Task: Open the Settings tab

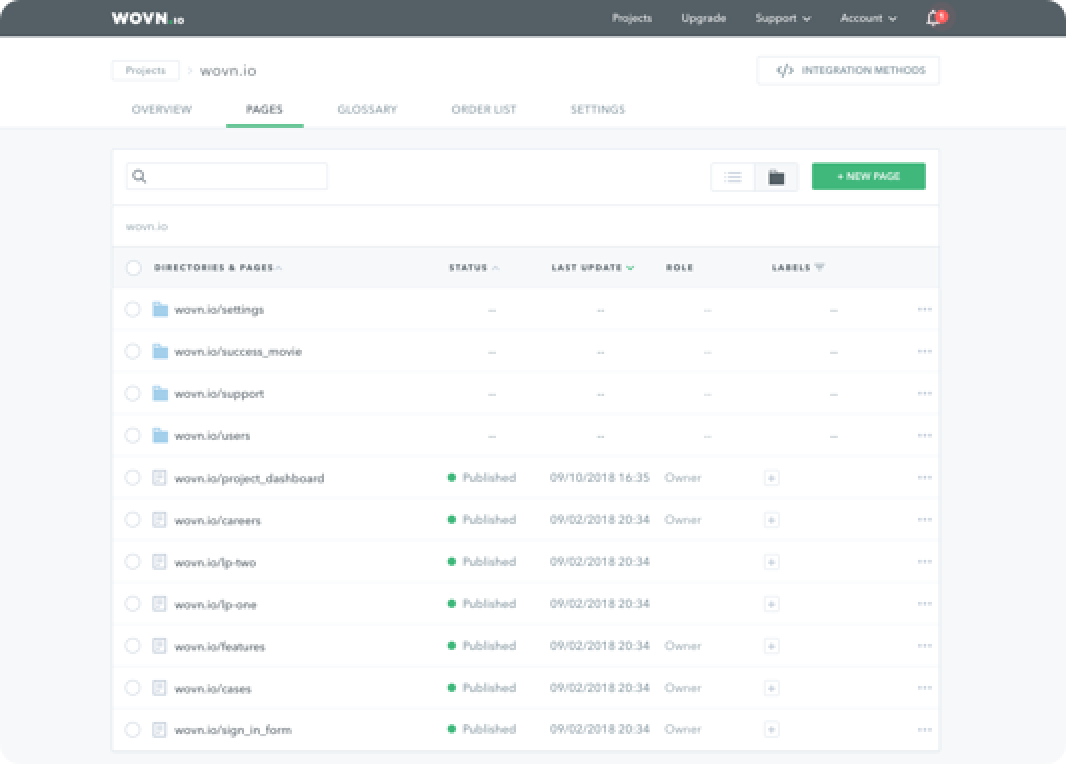Action: tap(597, 109)
